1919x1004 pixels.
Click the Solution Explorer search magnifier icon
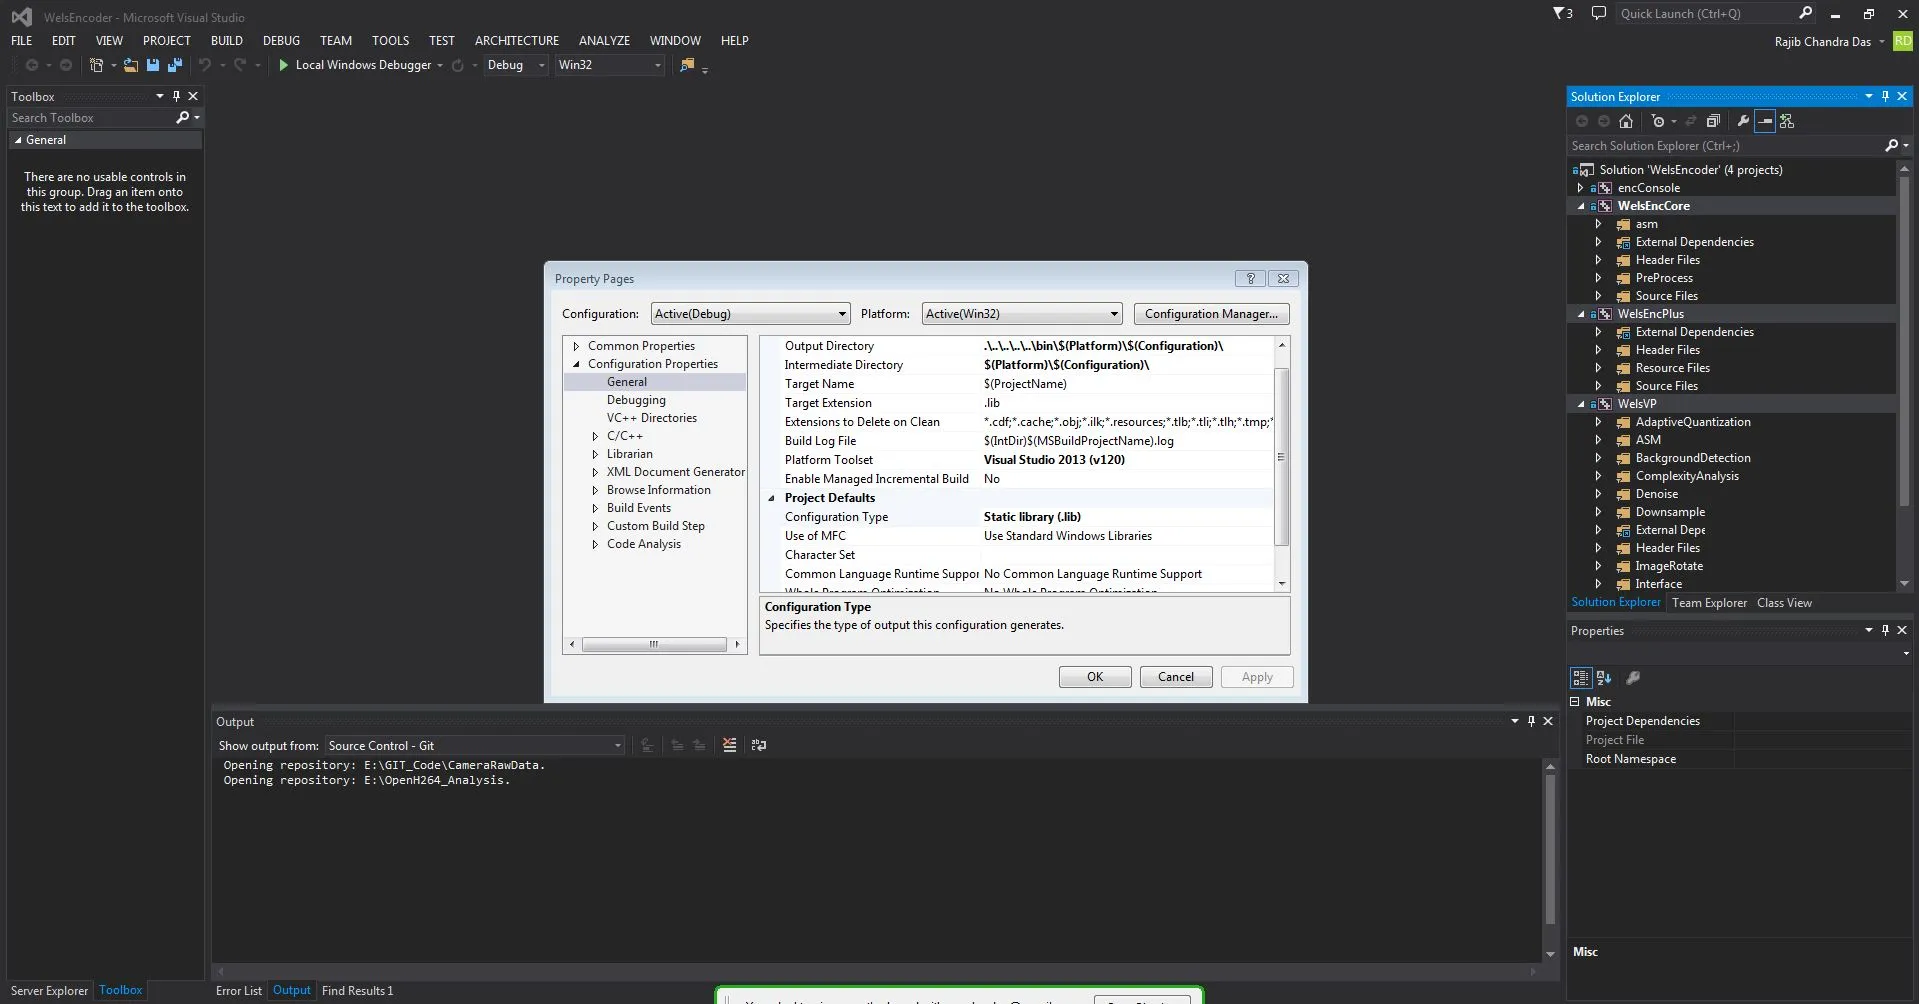[x=1891, y=146]
